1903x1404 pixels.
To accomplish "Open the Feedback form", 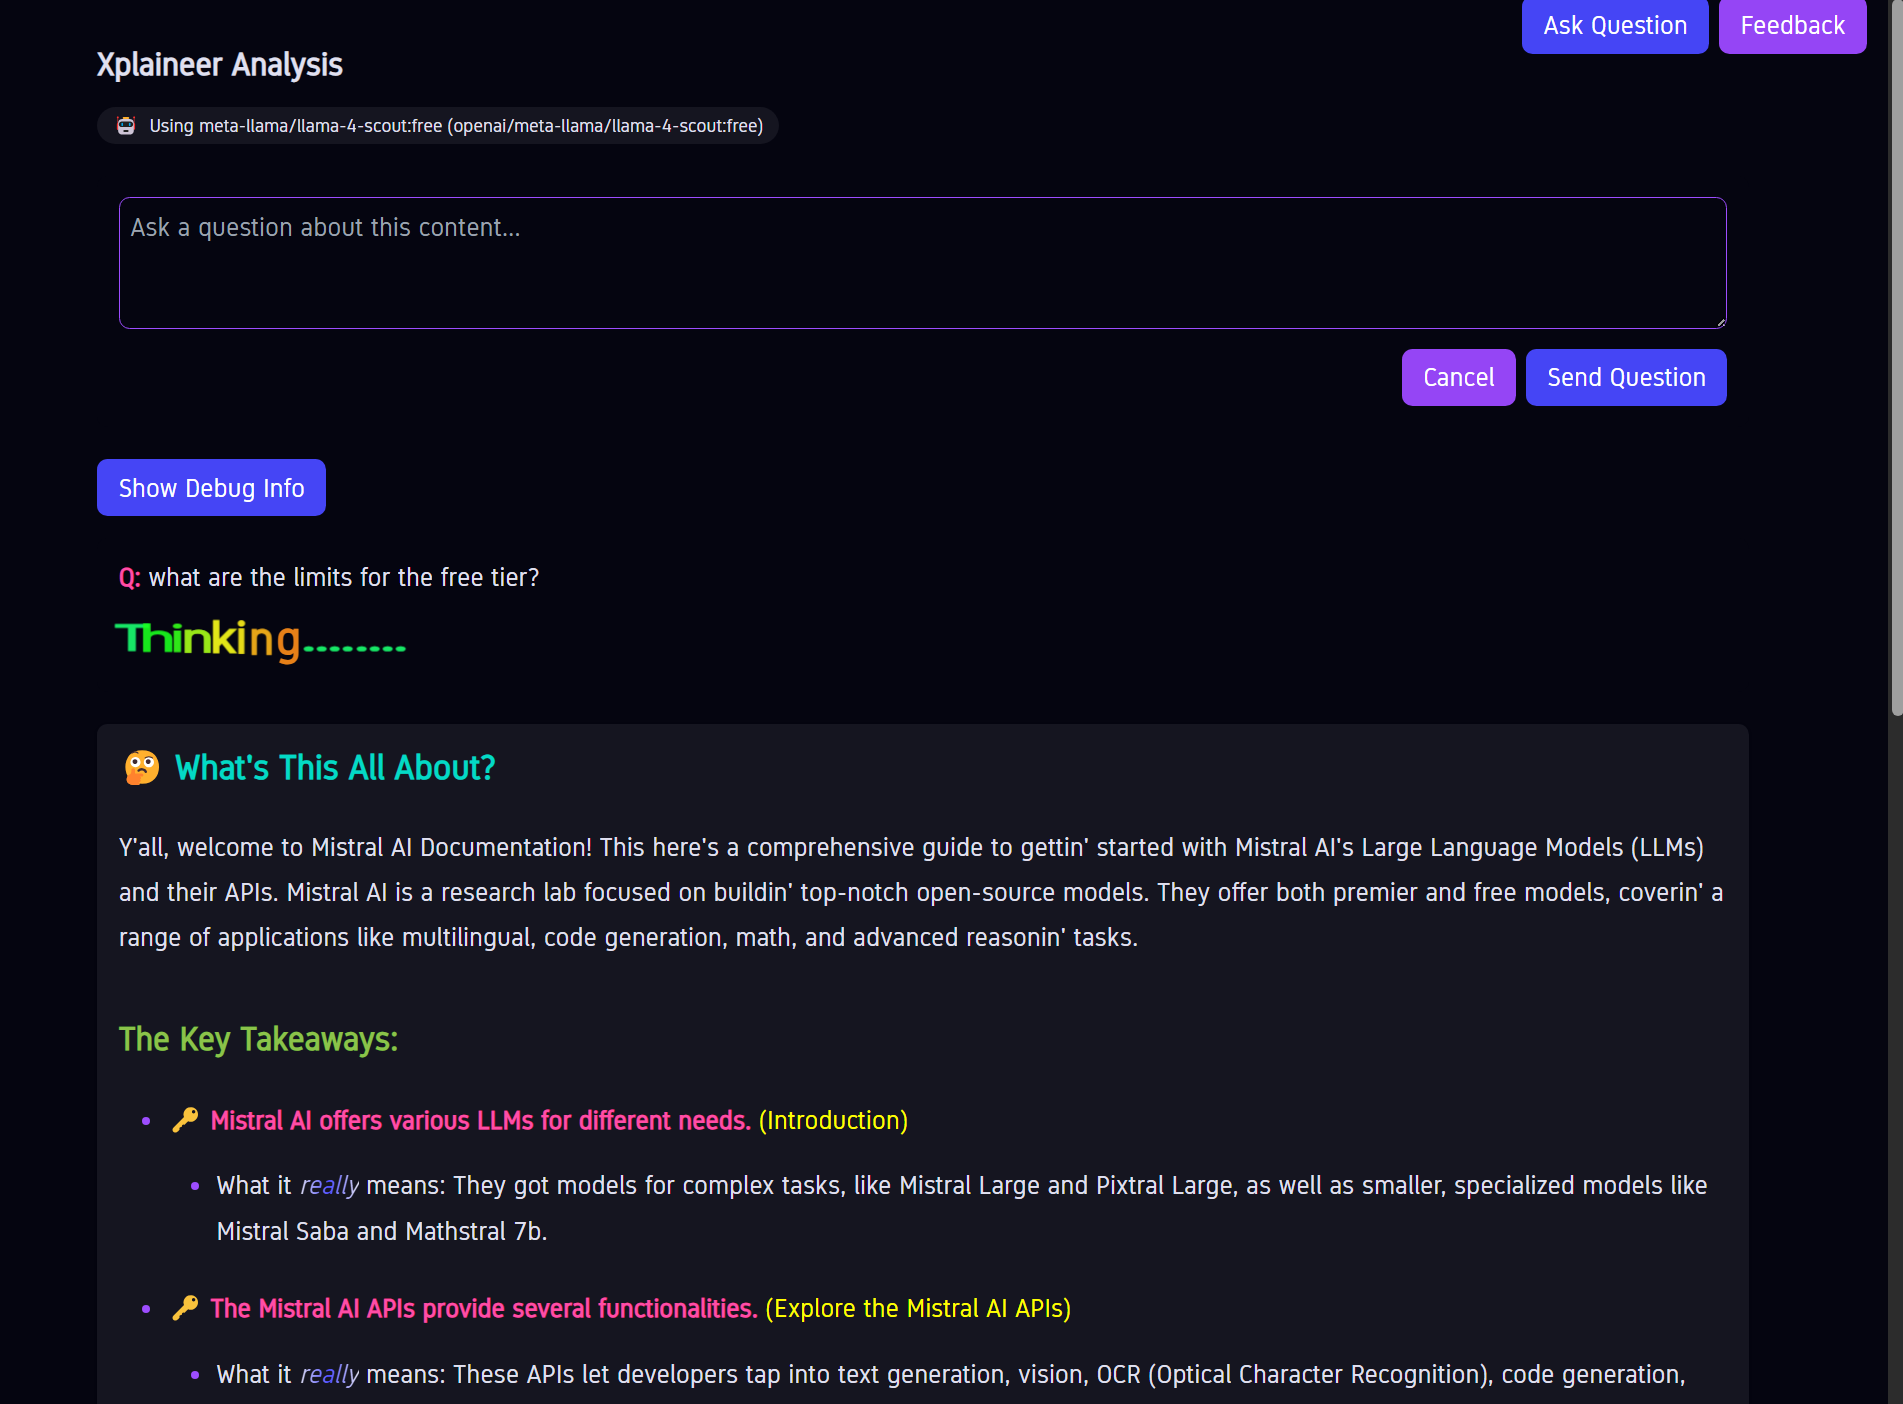I will (x=1792, y=26).
